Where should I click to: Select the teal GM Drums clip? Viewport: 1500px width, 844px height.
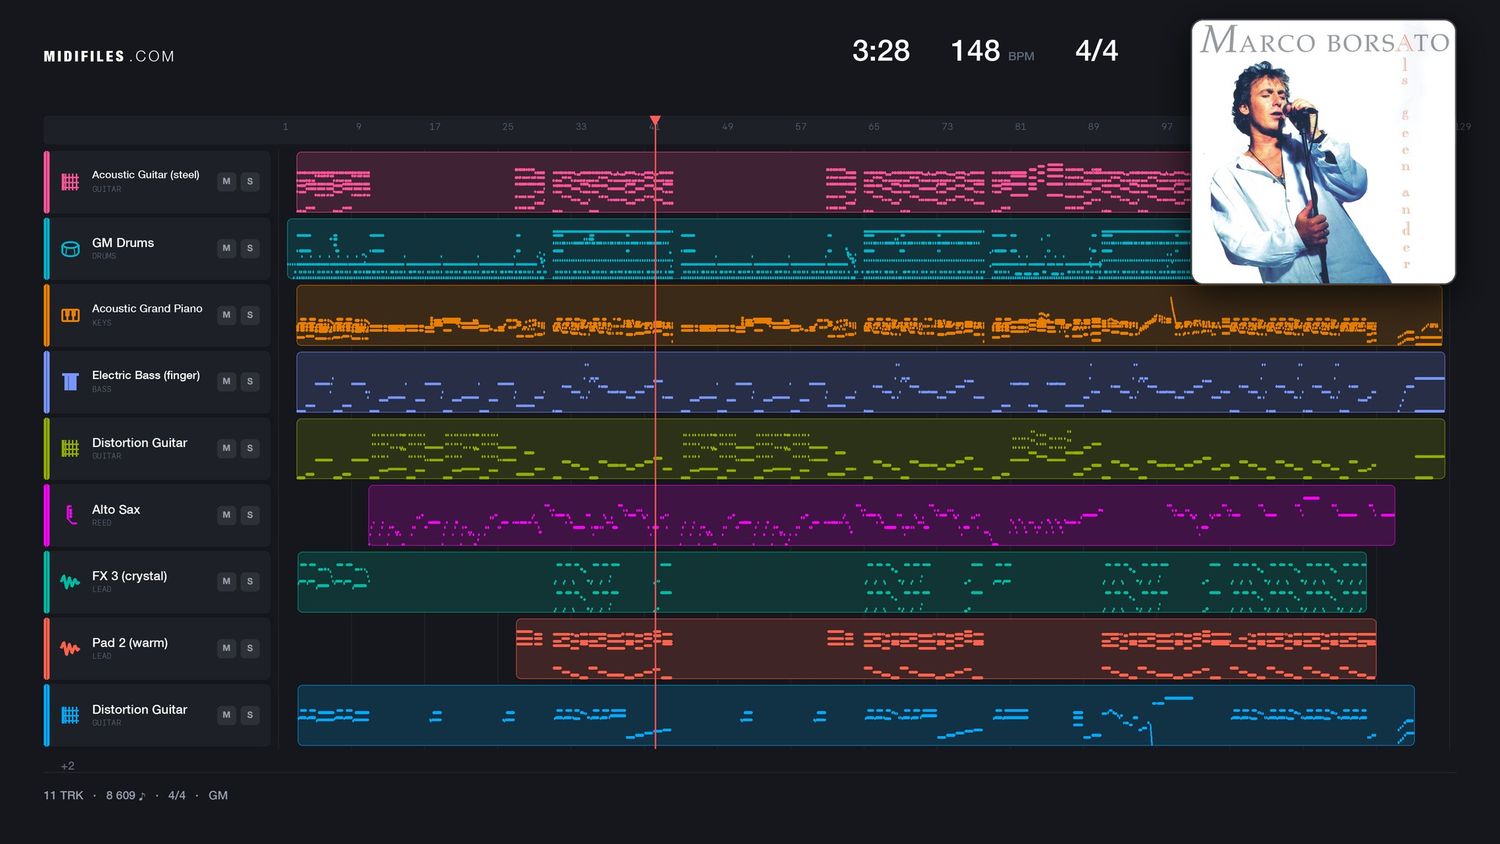coord(740,249)
